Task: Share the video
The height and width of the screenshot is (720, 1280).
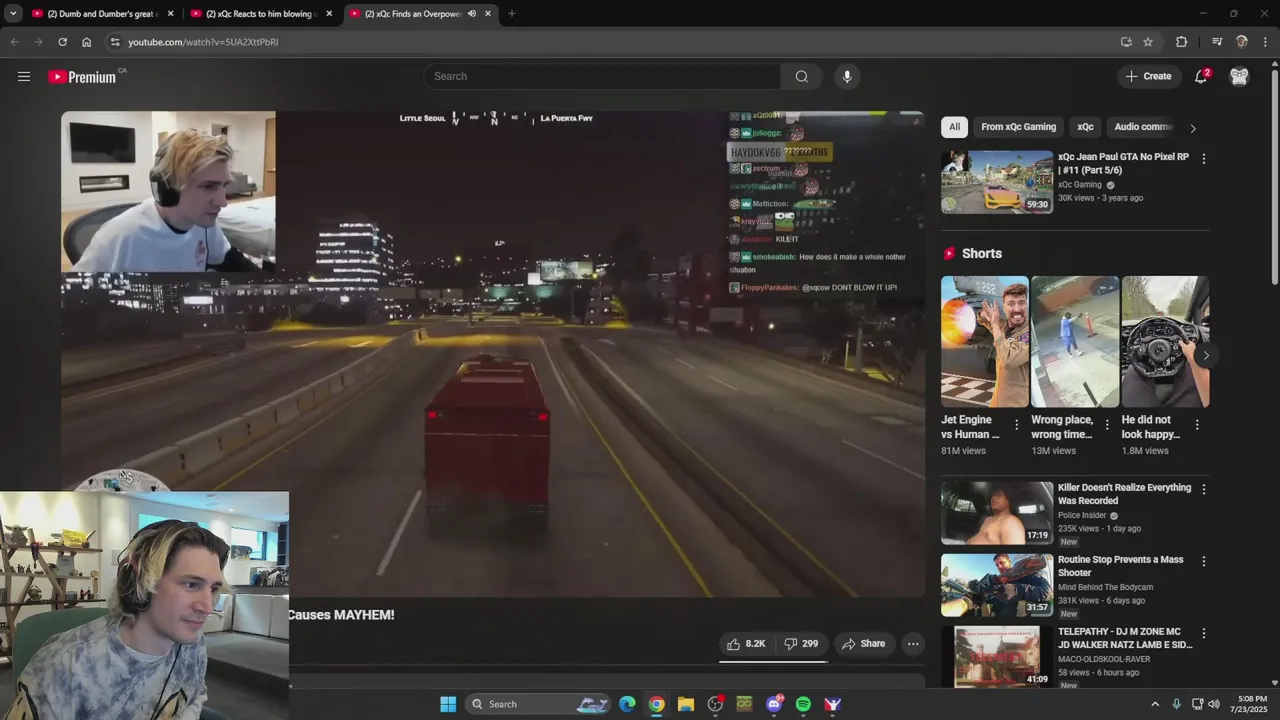Action: (864, 644)
